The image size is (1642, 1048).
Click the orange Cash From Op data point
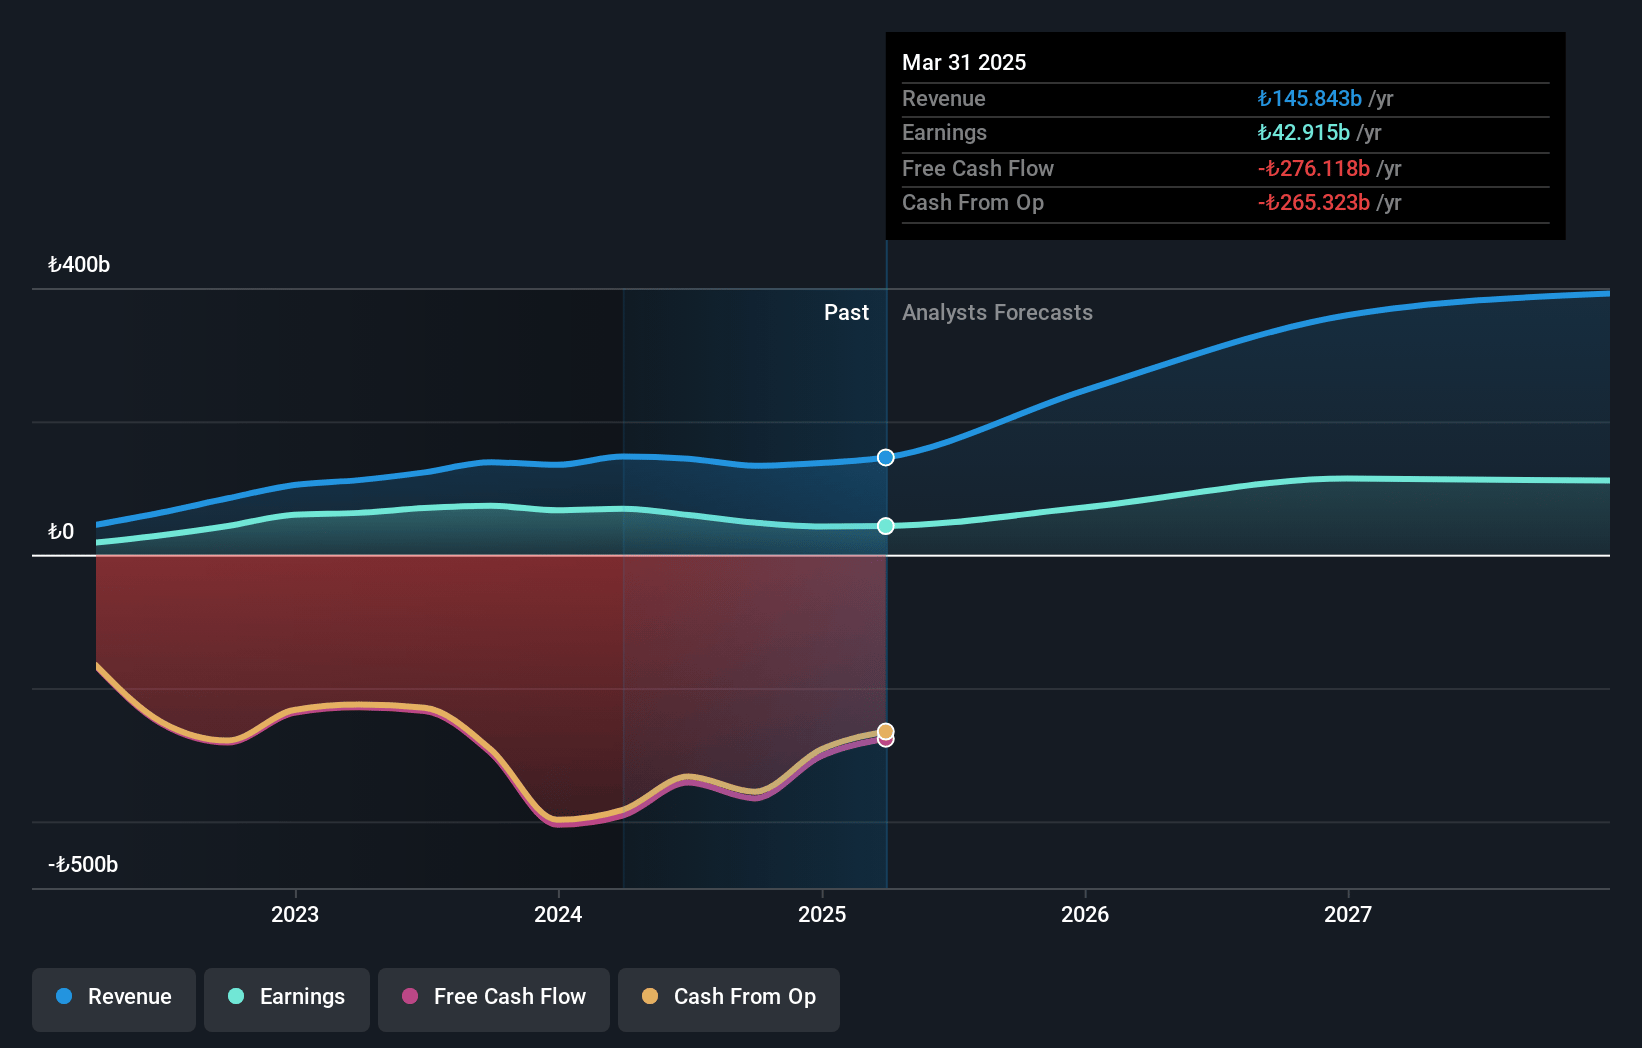(886, 731)
